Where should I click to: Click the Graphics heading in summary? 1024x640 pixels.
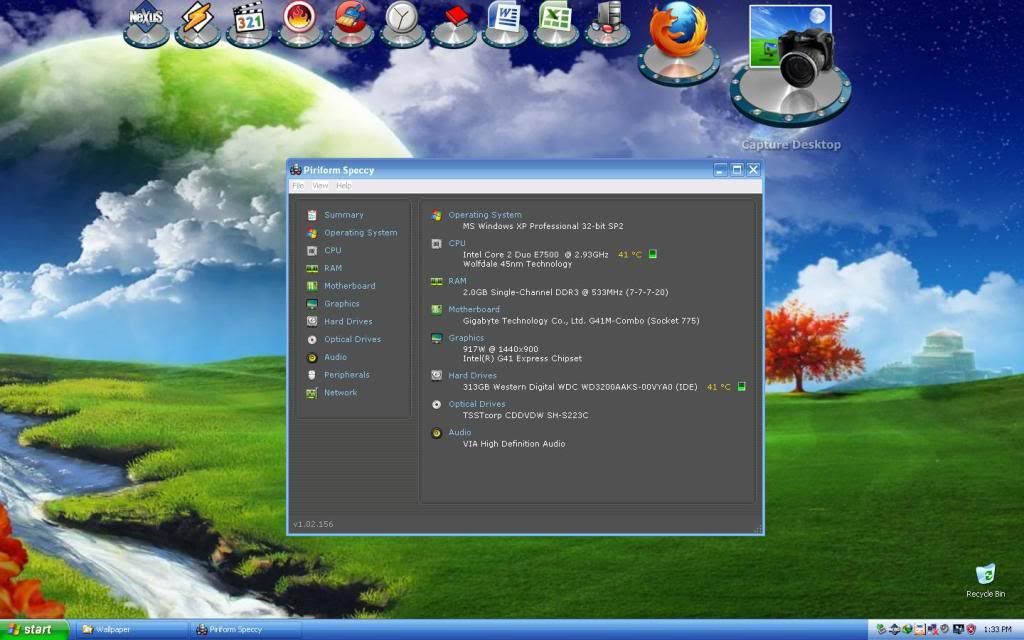point(466,338)
